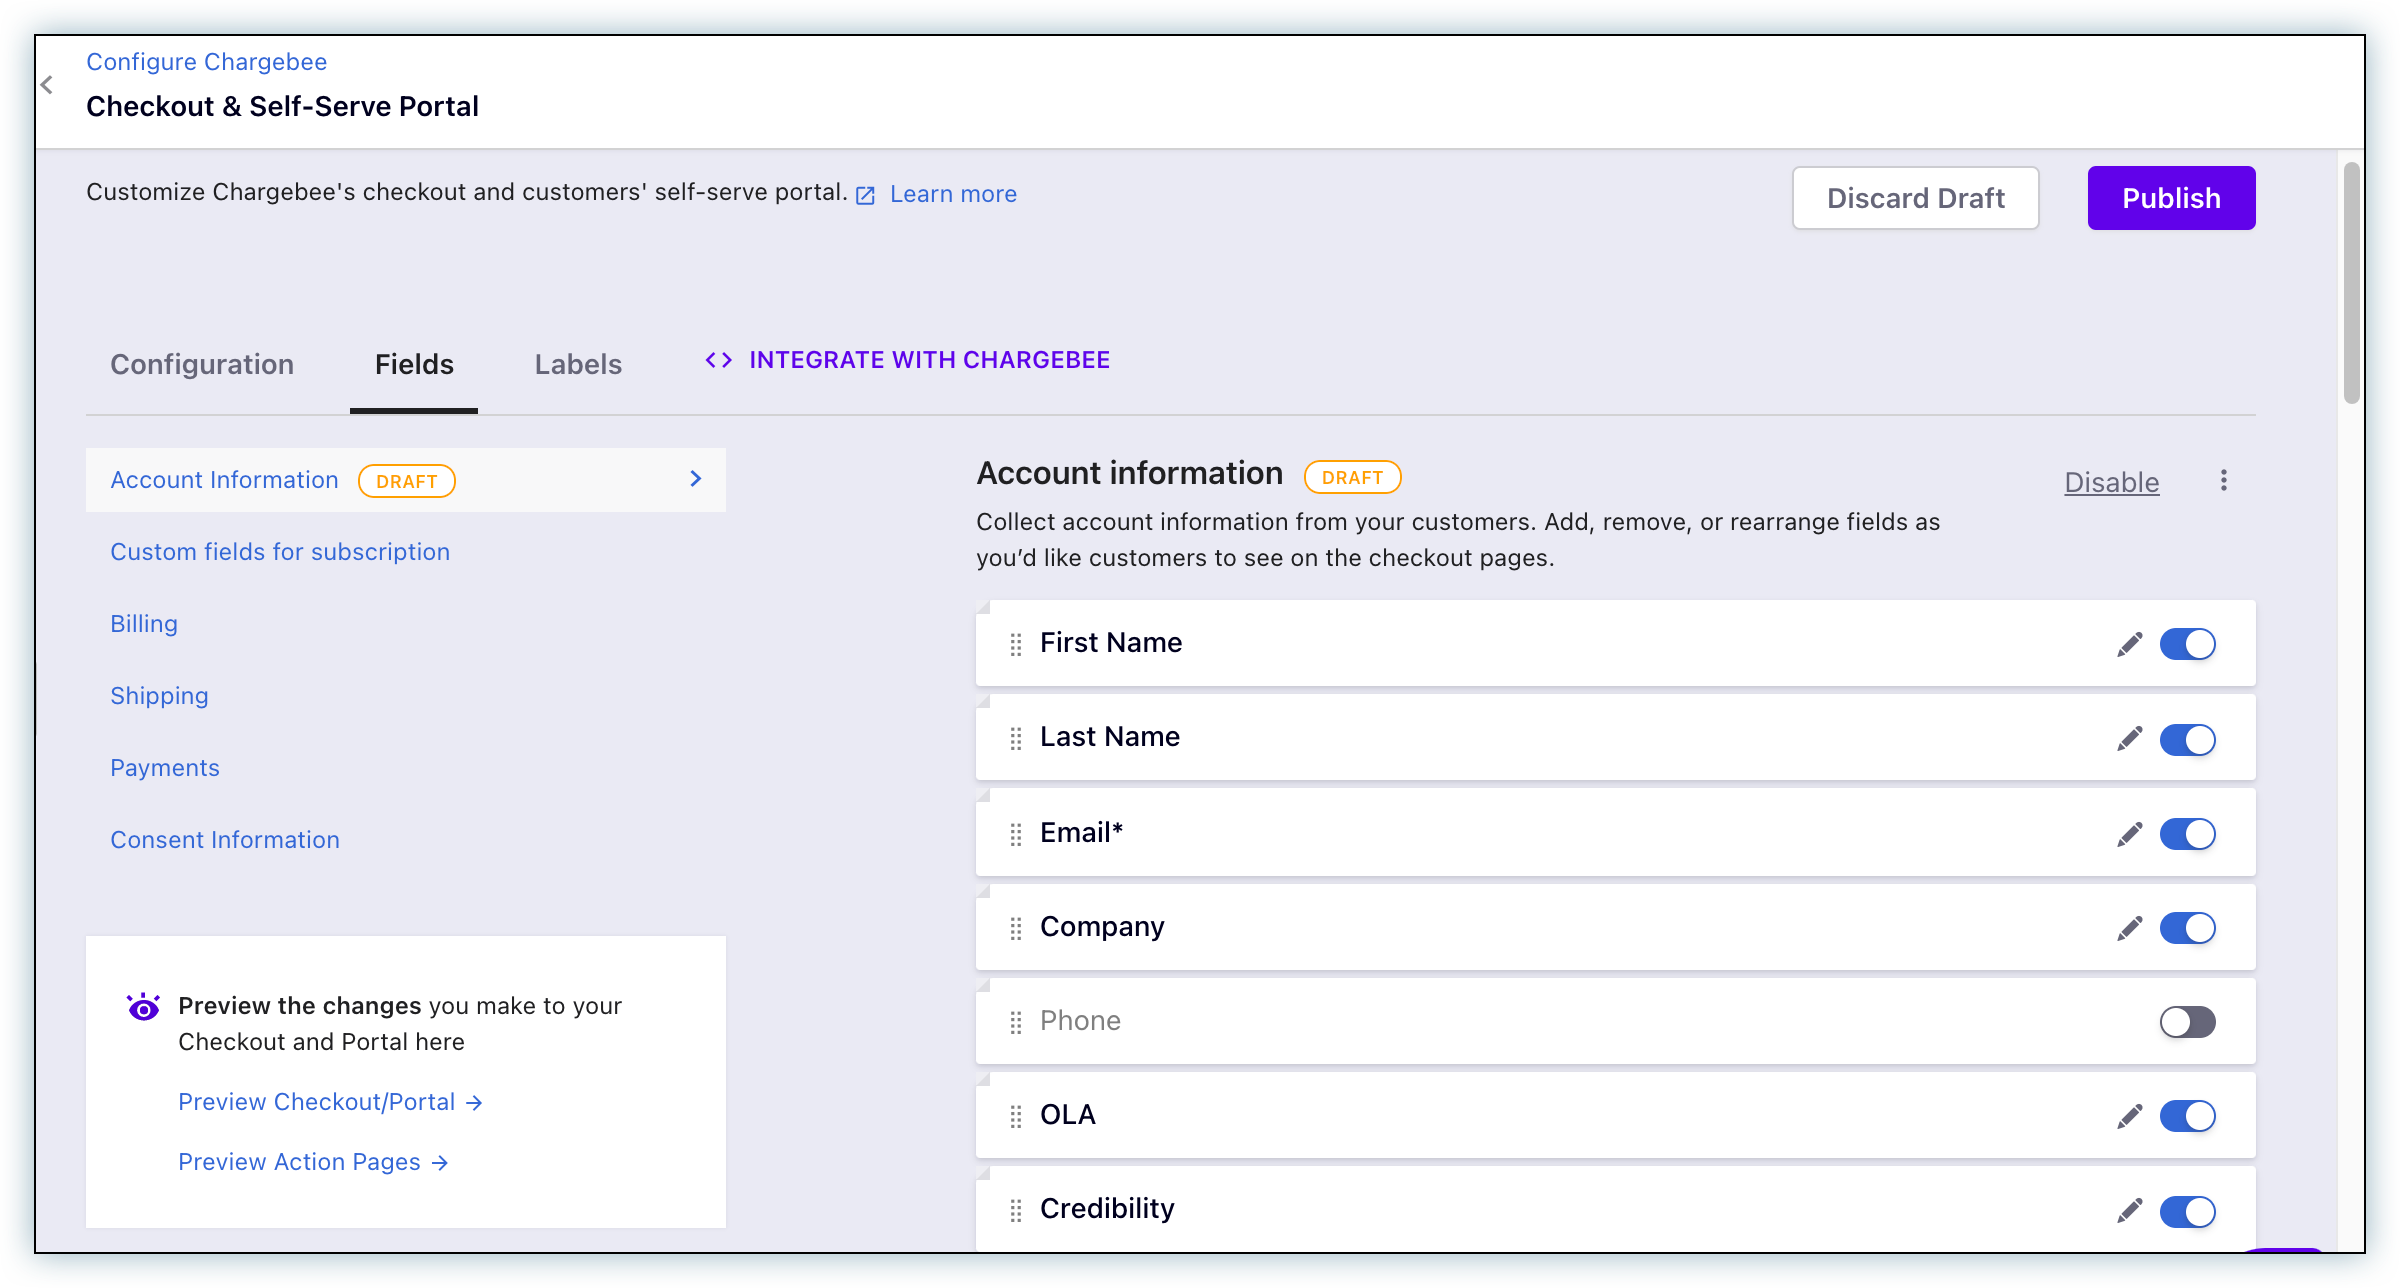Switch to the Labels tab
Image resolution: width=2400 pixels, height=1288 pixels.
click(578, 364)
